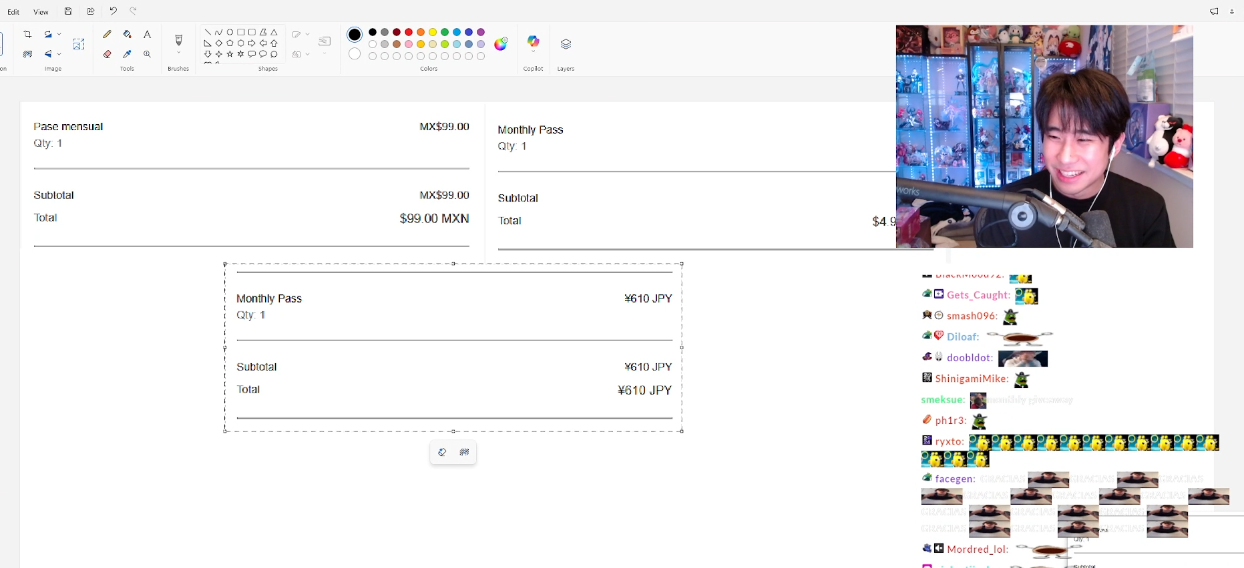
Task: Click Generative erase on the floating selection toolbar
Action: tap(442, 453)
